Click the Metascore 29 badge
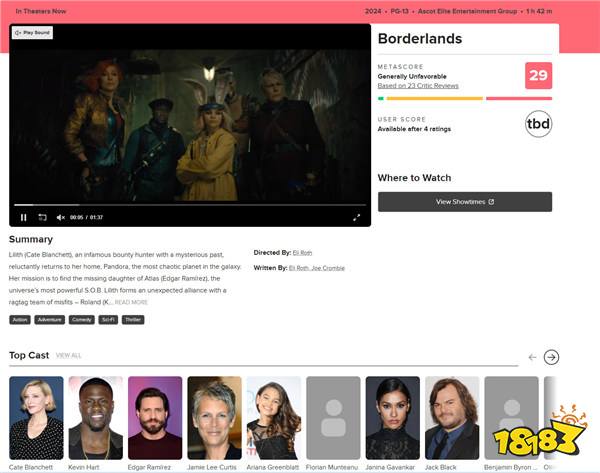Image resolution: width=600 pixels, height=473 pixels. 538,75
